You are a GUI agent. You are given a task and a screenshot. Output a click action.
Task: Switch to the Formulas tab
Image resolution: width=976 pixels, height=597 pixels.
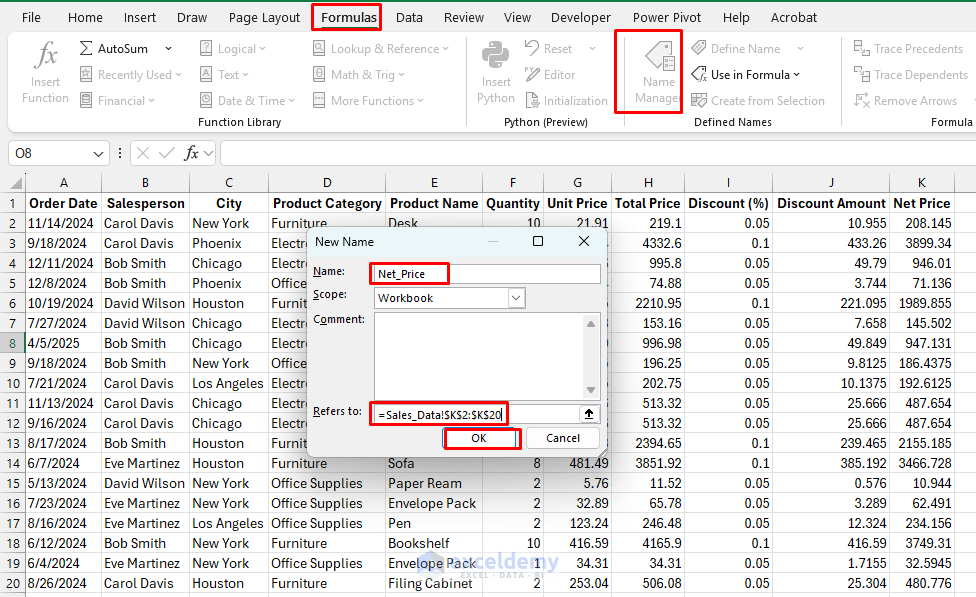(x=349, y=17)
